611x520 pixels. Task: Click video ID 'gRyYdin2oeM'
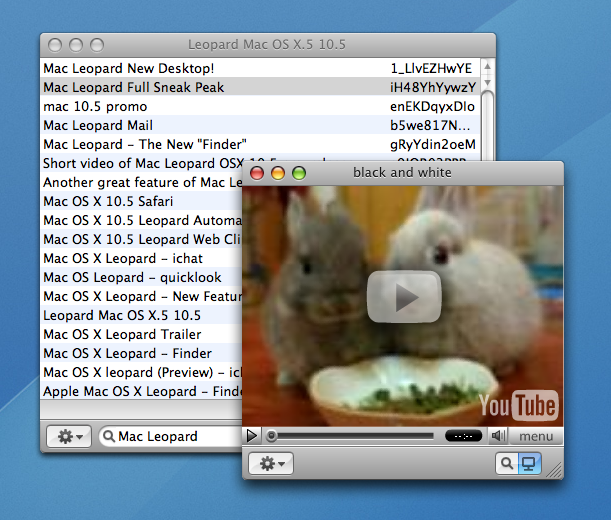pyautogui.click(x=433, y=144)
